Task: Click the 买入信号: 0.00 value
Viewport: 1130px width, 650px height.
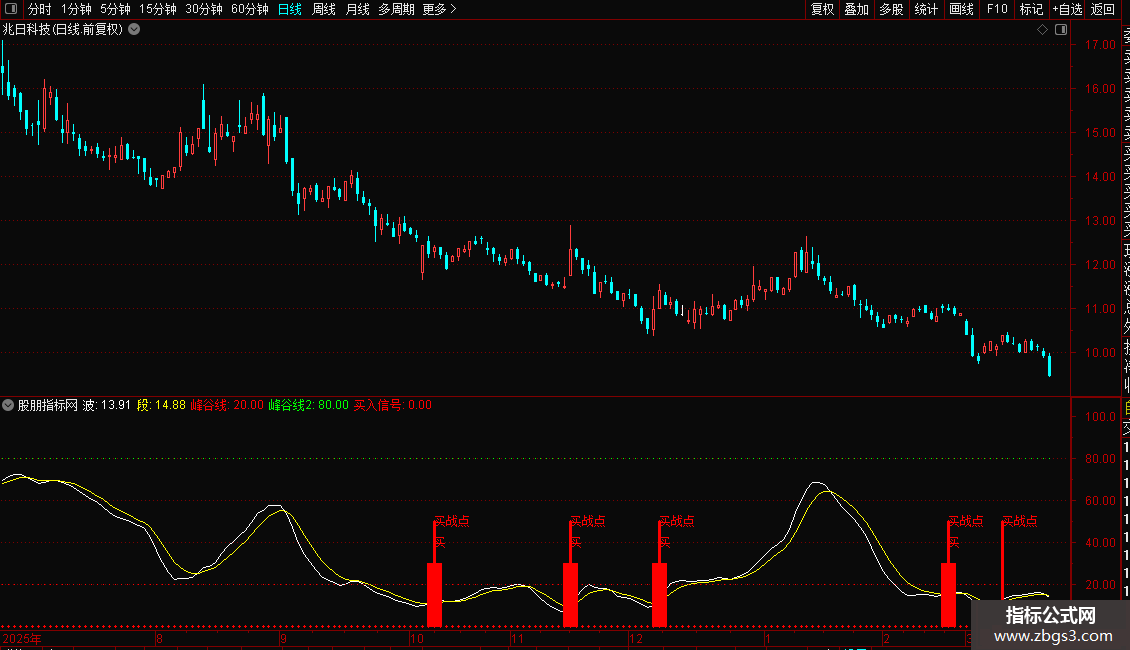Action: (393, 405)
